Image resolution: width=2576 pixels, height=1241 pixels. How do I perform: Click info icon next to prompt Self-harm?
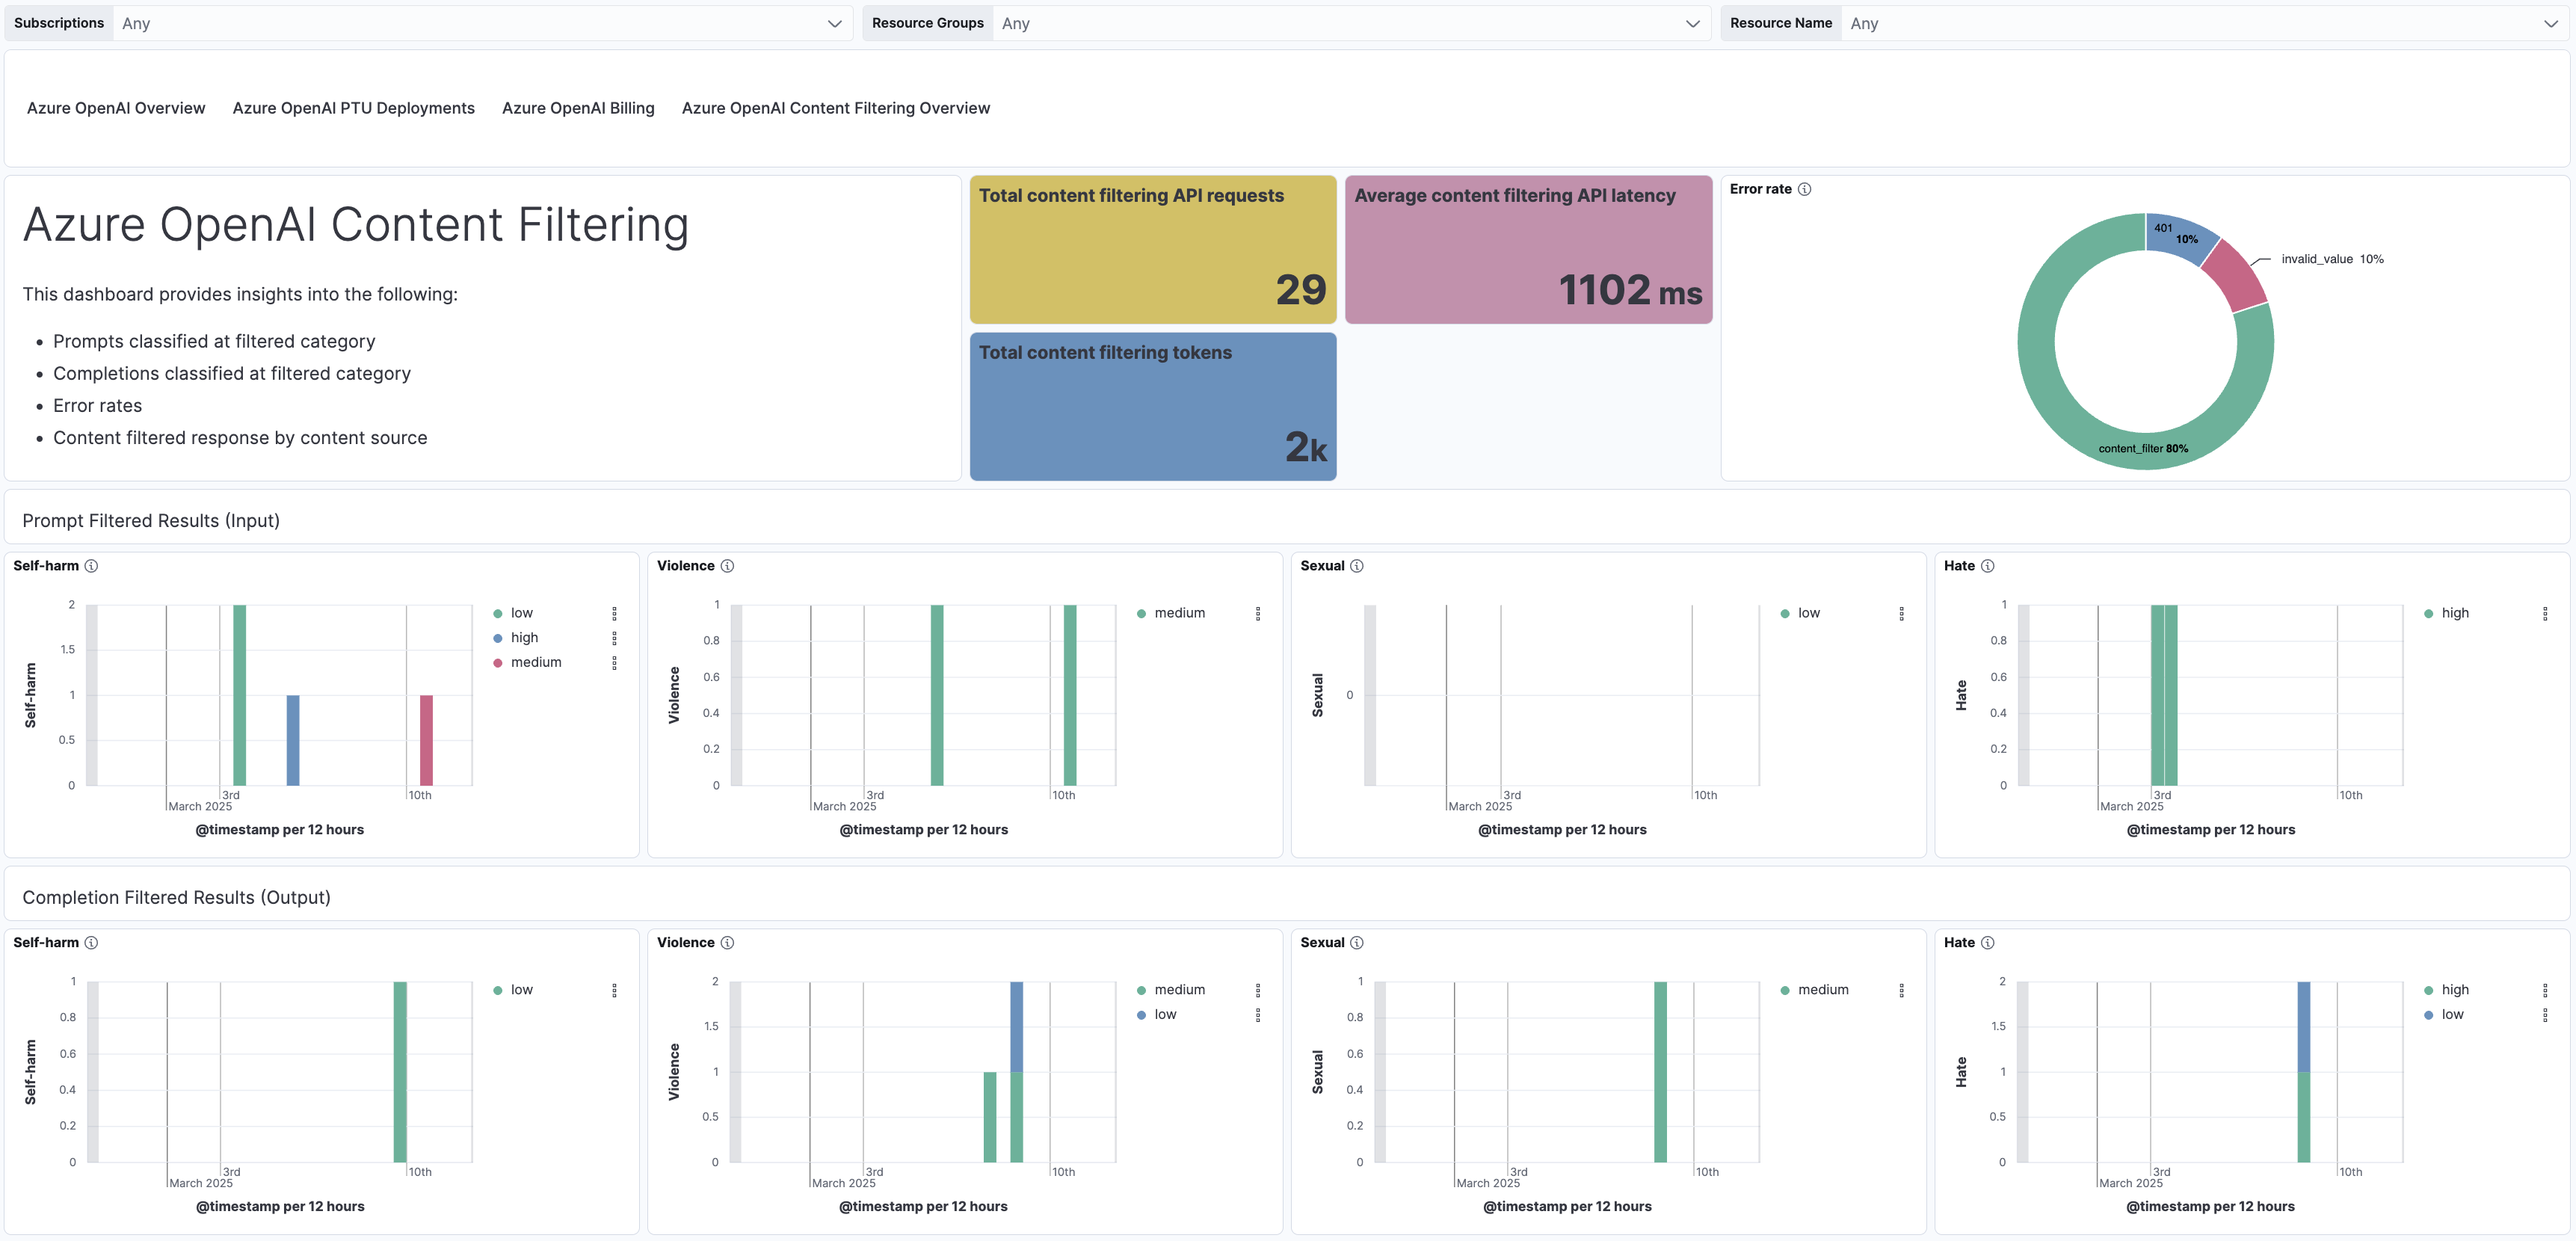click(91, 566)
